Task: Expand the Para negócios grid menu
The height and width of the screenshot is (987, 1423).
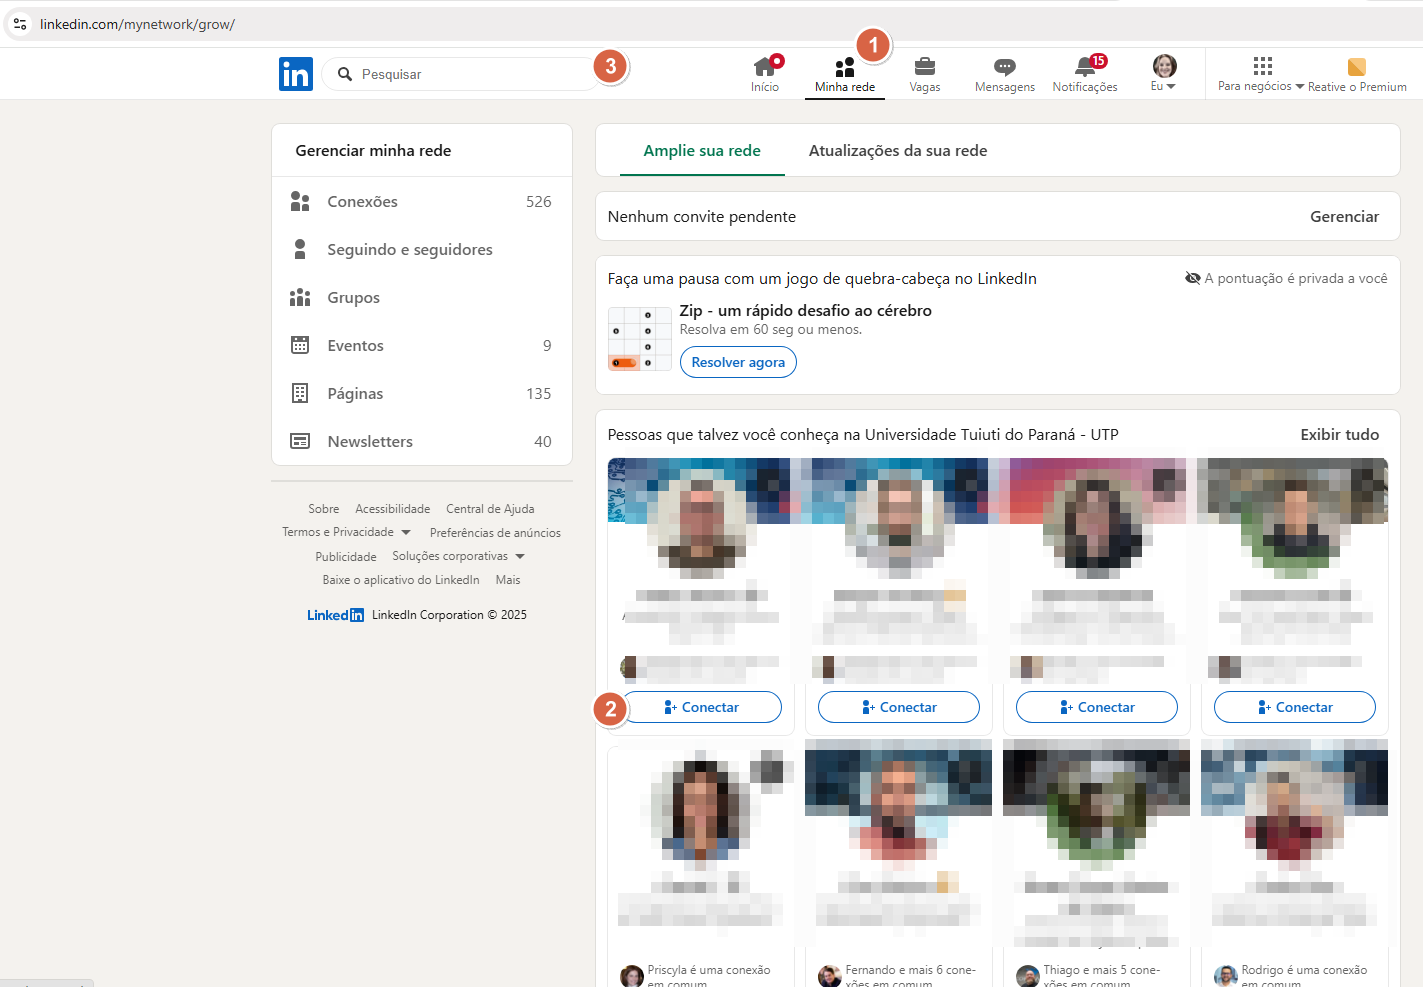Action: pyautogui.click(x=1262, y=74)
